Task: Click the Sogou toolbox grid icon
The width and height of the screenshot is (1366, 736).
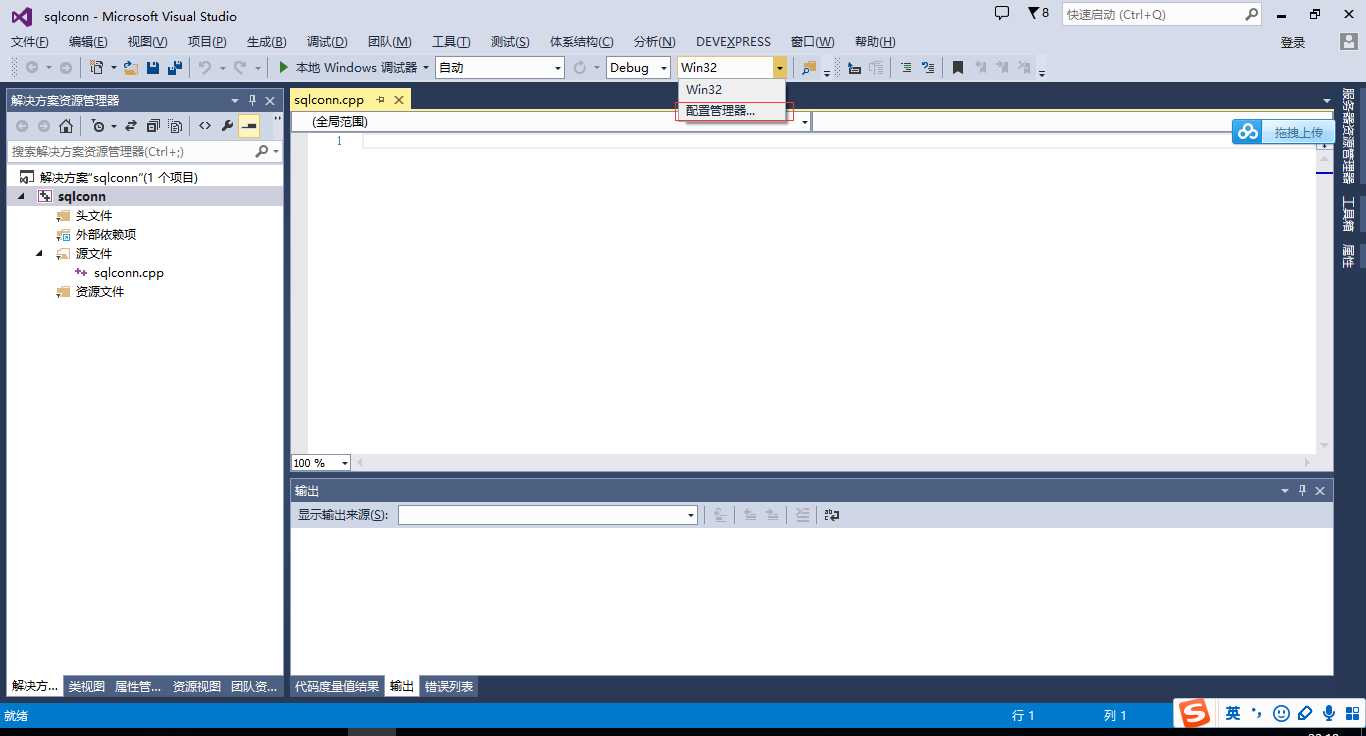Action: pos(1353,714)
